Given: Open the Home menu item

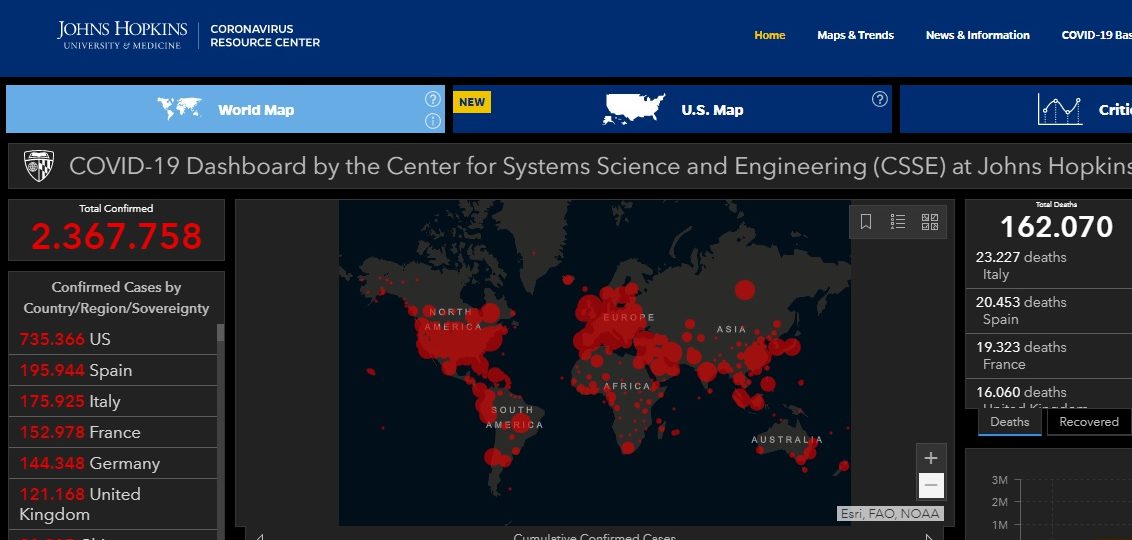Looking at the screenshot, I should [770, 35].
